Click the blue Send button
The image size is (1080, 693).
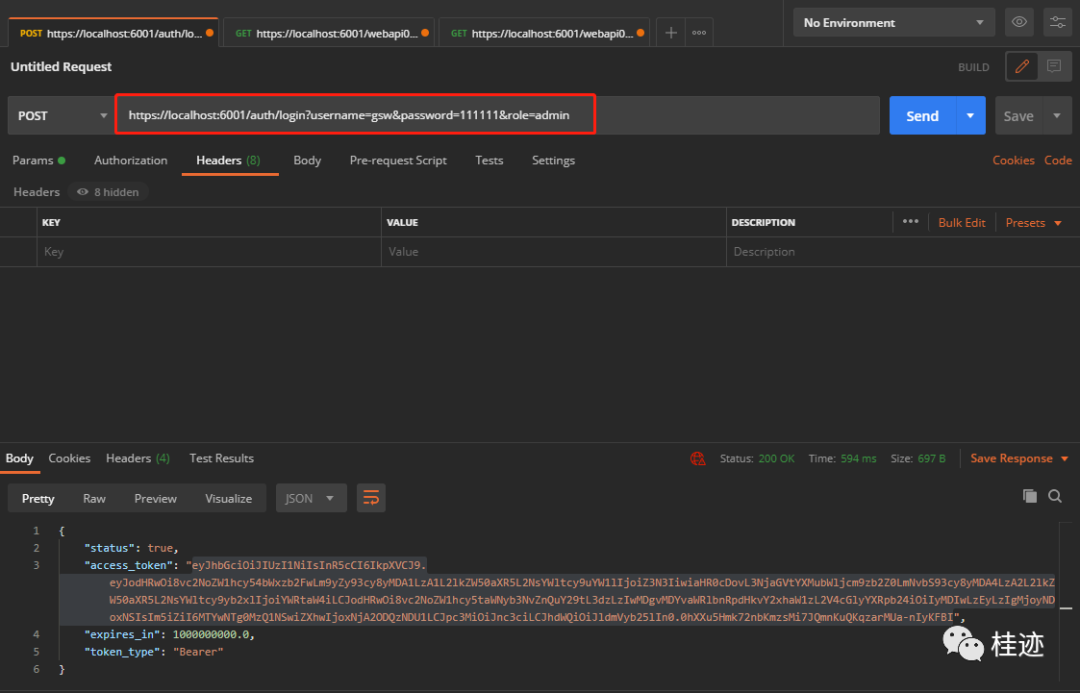[922, 116]
